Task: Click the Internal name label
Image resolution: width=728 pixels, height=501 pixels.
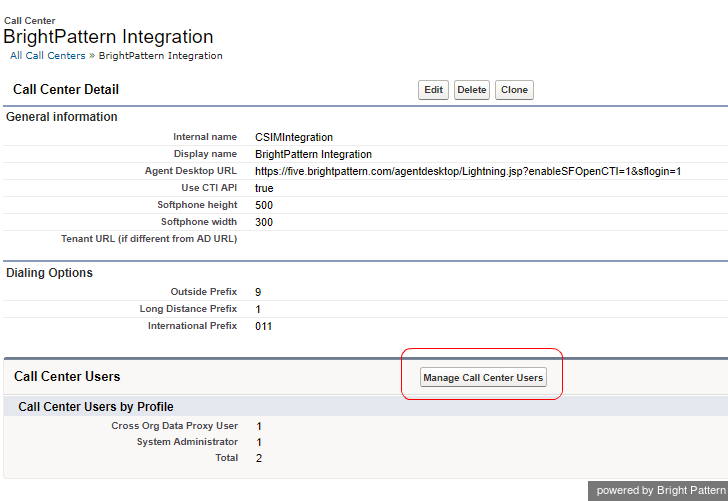Action: point(205,137)
